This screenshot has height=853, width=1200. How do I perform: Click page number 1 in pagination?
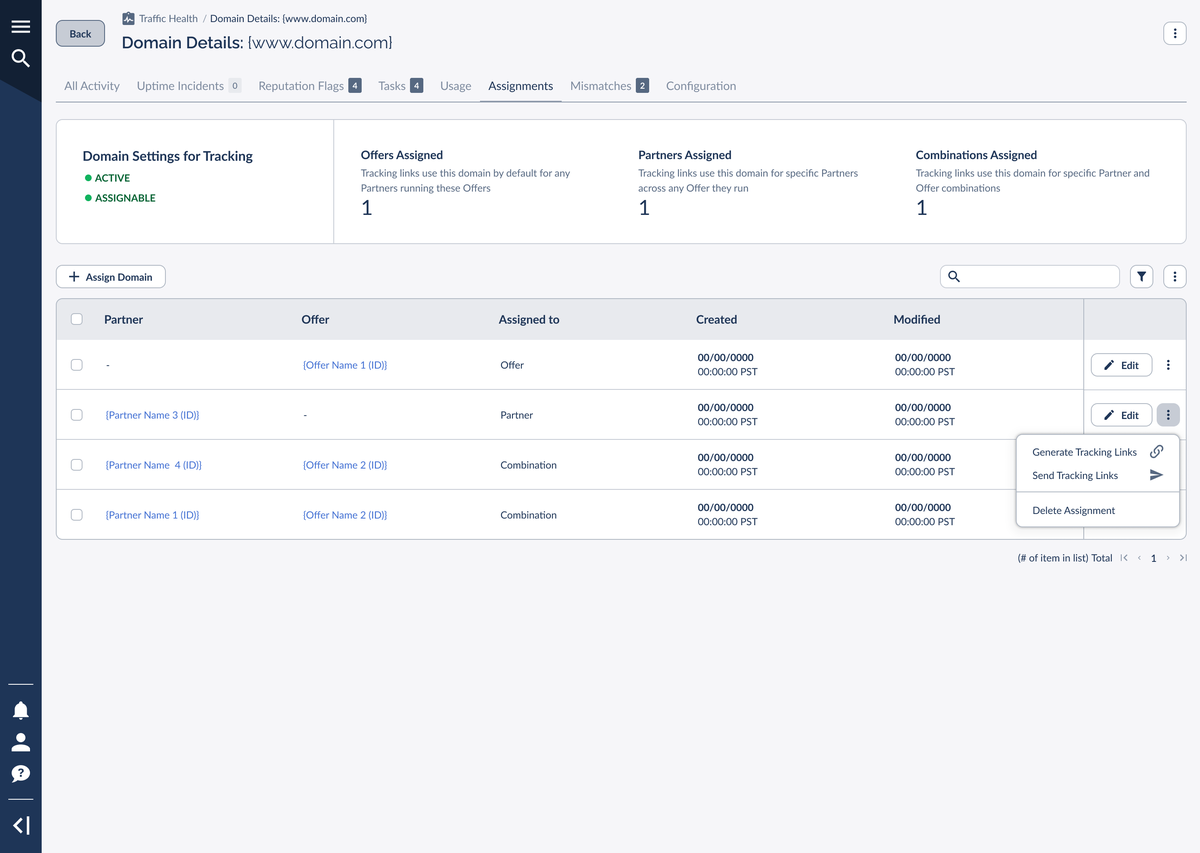tap(1153, 558)
